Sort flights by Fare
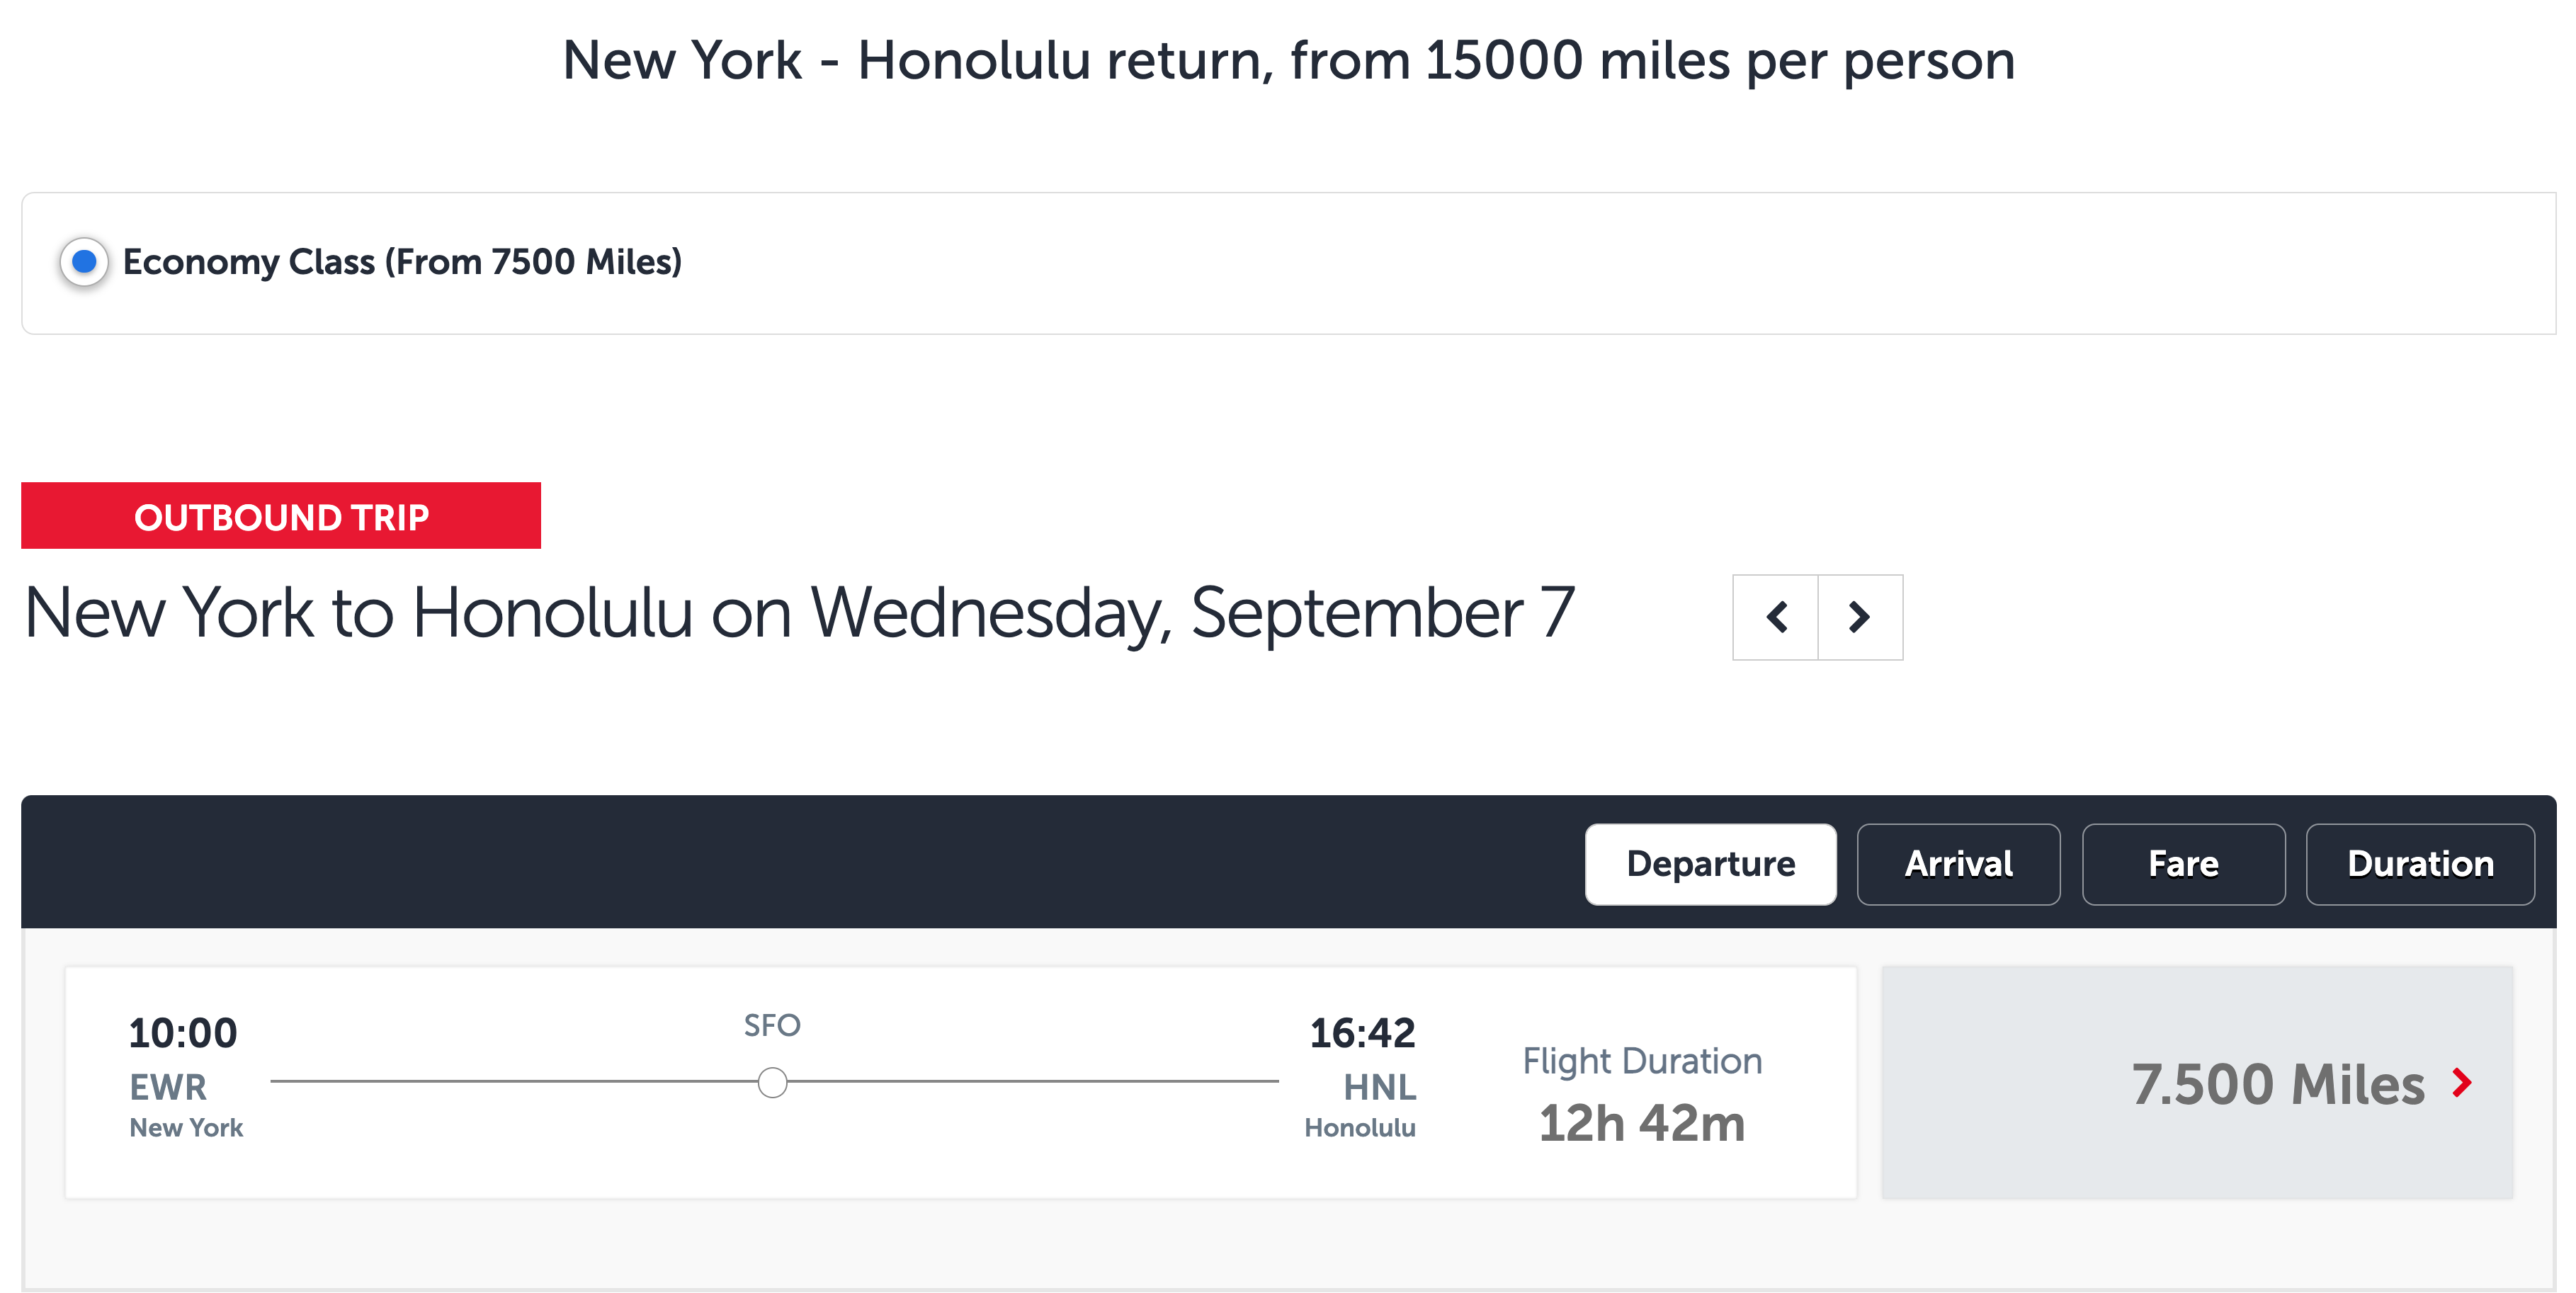 [2183, 864]
